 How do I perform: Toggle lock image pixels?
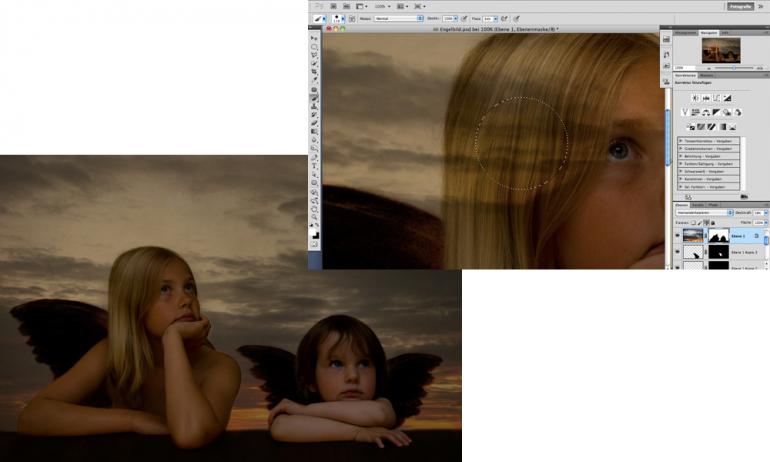click(x=700, y=223)
